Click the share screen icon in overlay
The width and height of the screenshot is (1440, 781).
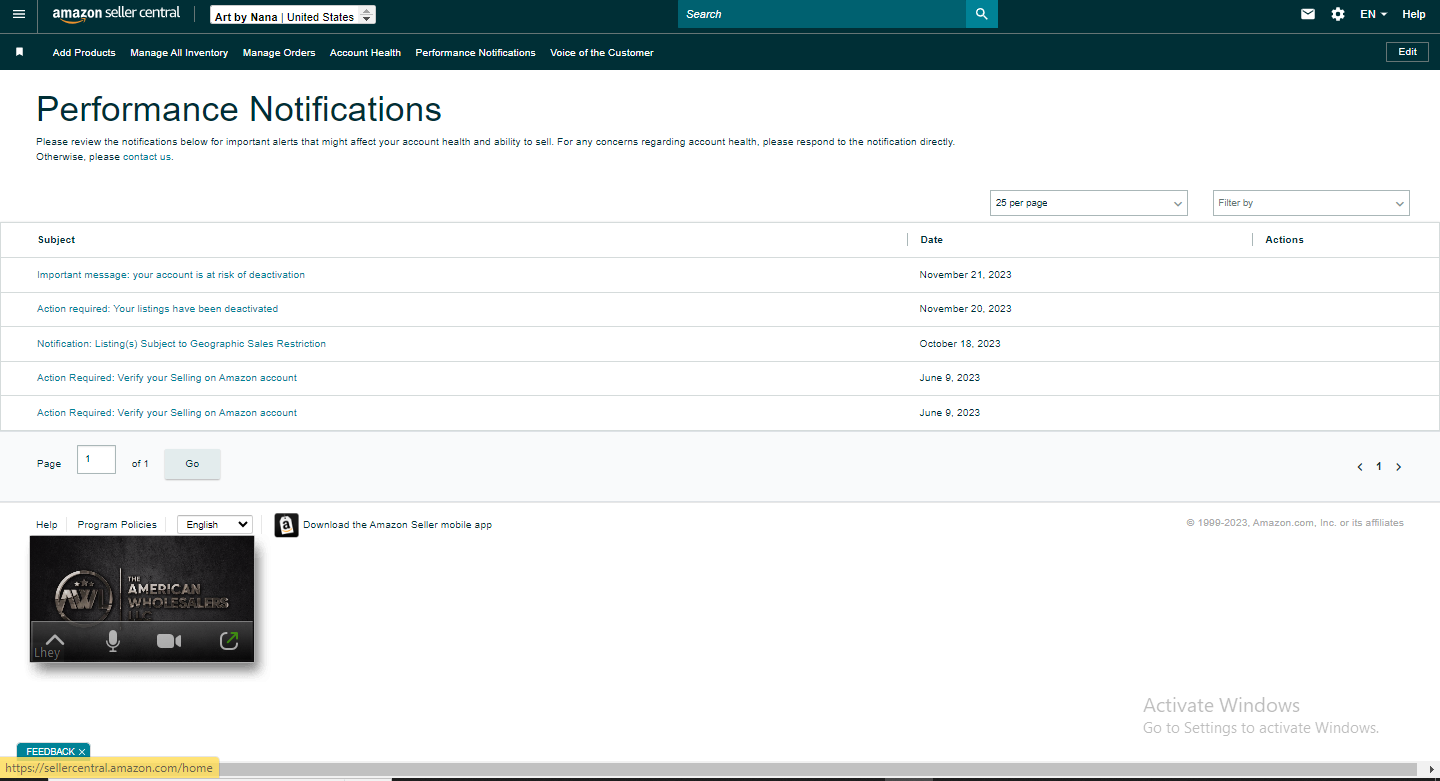(229, 640)
